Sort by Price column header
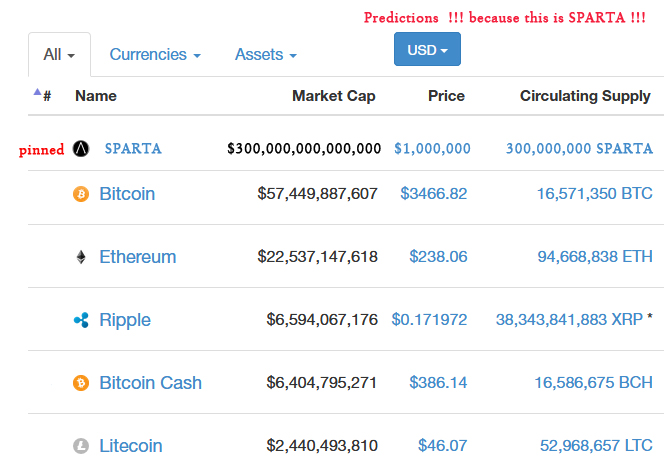Viewport: 664px width, 460px height. 446,96
